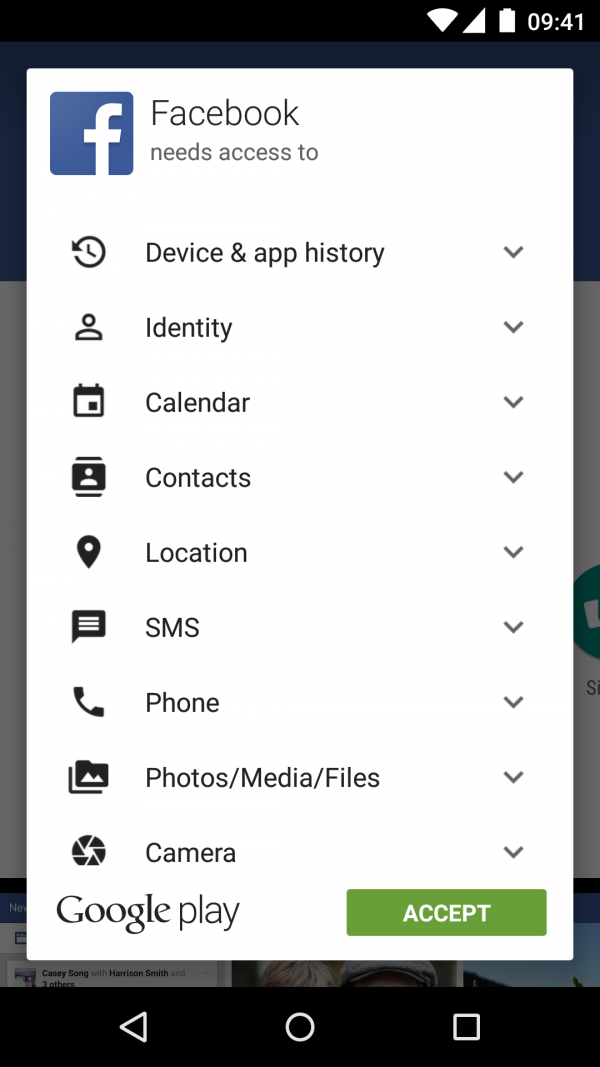600x1067 pixels.
Task: Click the Facebook app logo
Action: 92,134
